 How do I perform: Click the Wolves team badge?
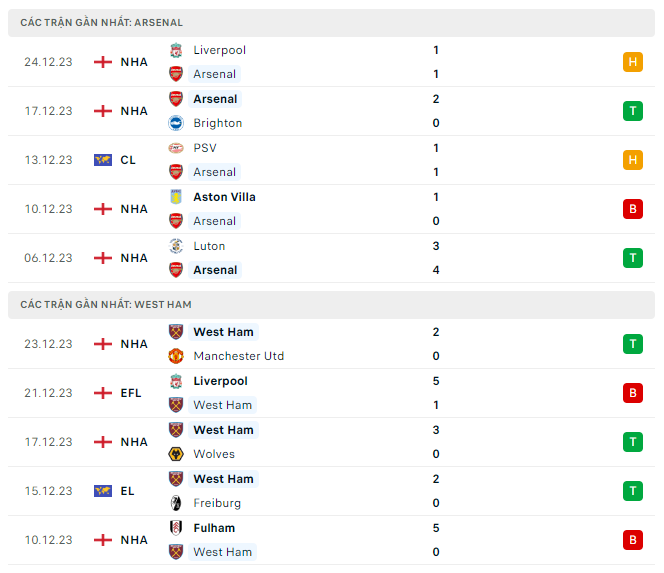(176, 454)
